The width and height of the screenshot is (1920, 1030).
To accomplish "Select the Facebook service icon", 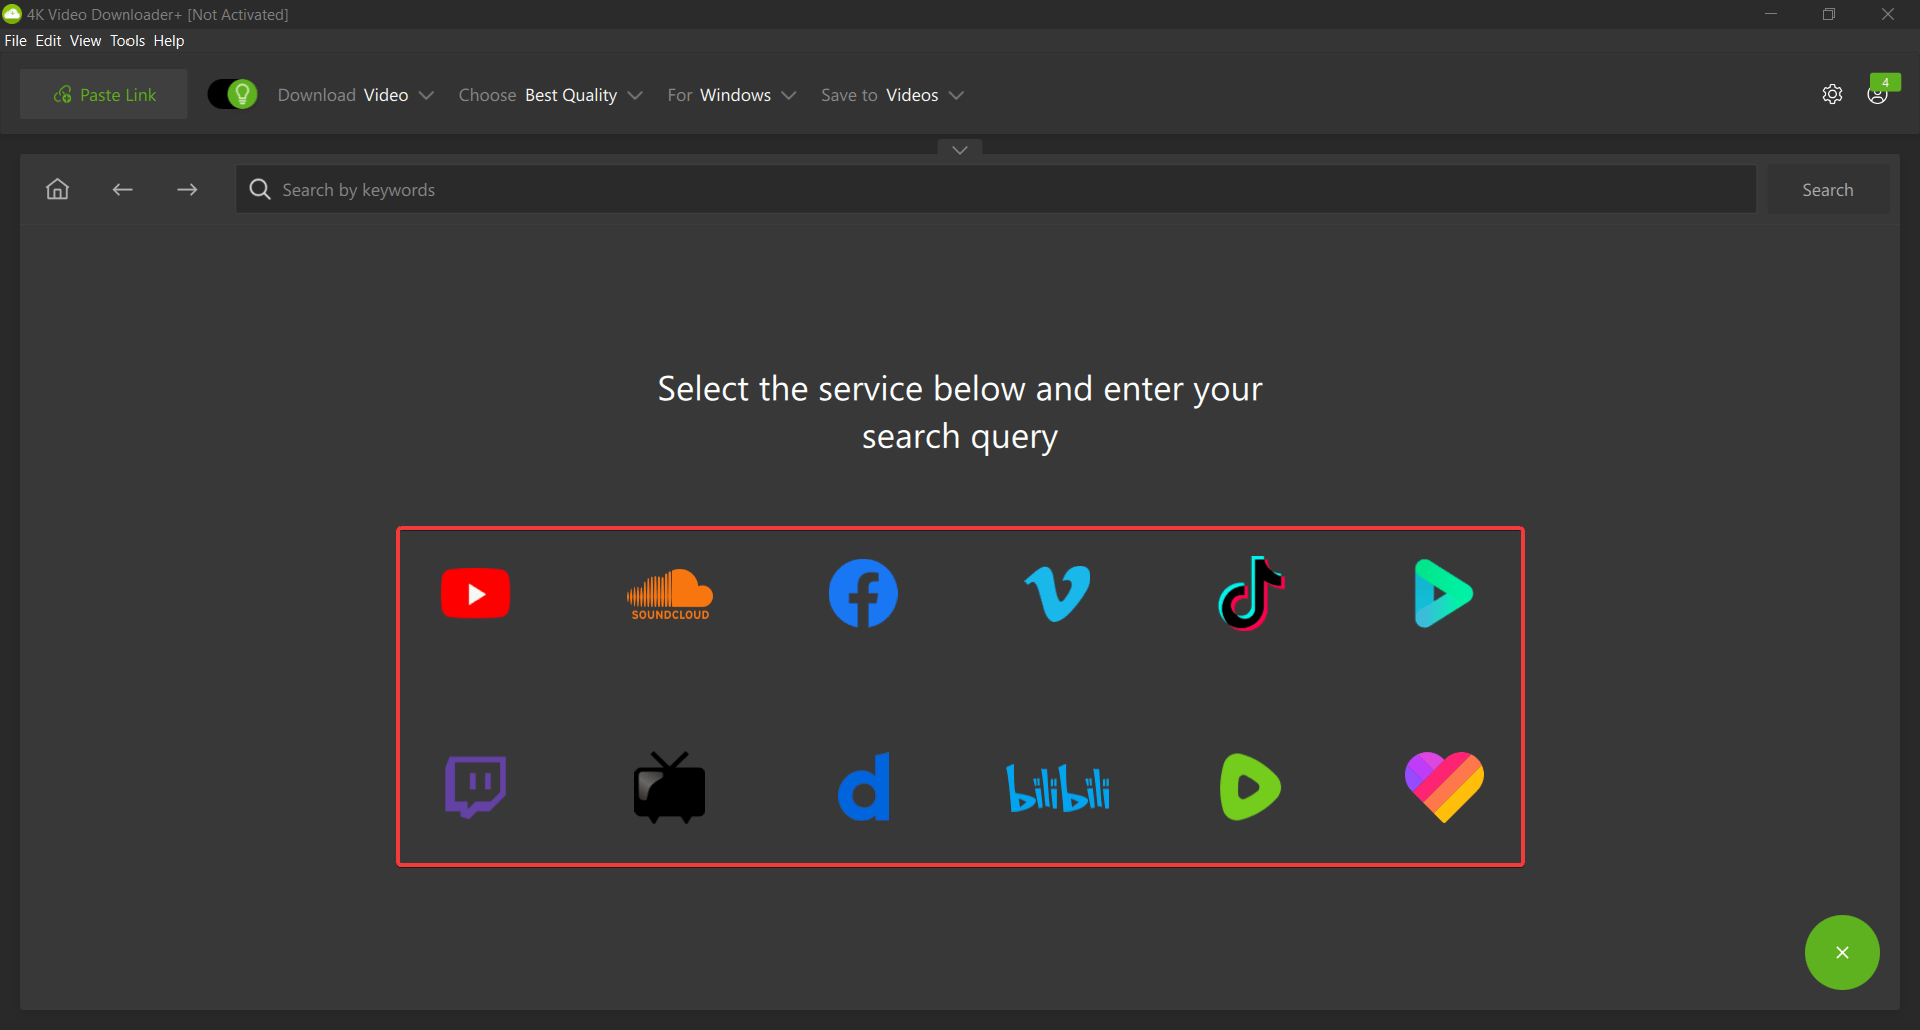I will click(863, 593).
